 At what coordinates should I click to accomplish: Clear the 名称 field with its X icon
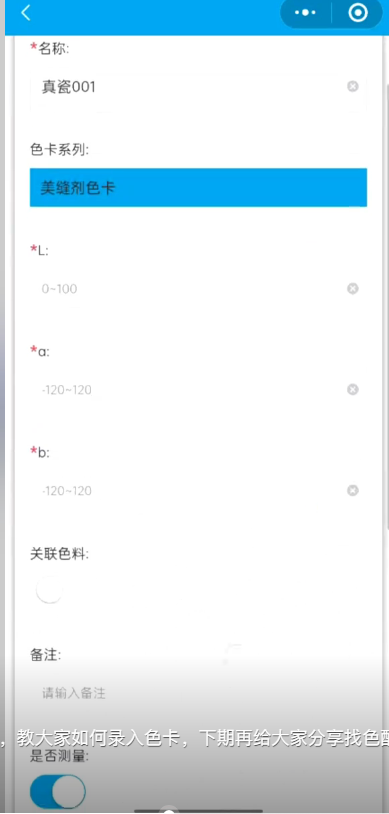click(353, 86)
